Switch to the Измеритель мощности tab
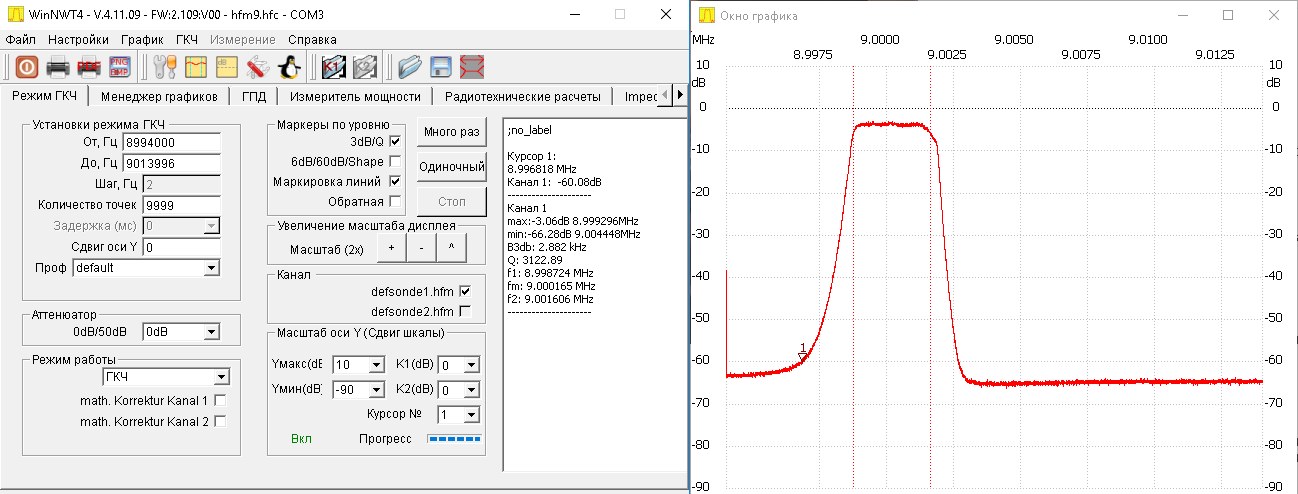The height and width of the screenshot is (494, 1298). [355, 97]
